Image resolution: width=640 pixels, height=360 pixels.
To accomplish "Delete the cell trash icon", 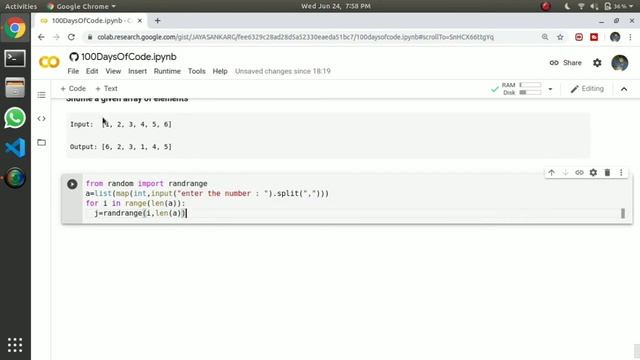I will pos(607,173).
